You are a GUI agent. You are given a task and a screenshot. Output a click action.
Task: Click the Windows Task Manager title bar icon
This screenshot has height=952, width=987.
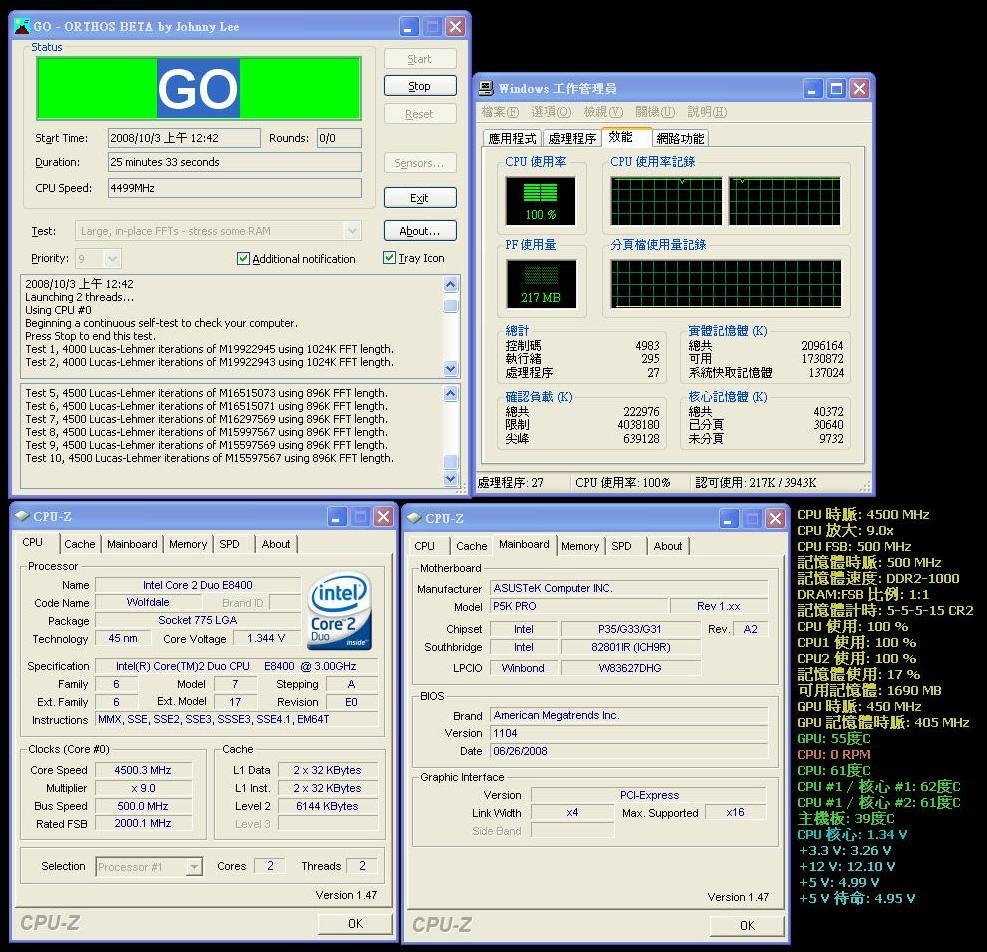(486, 88)
